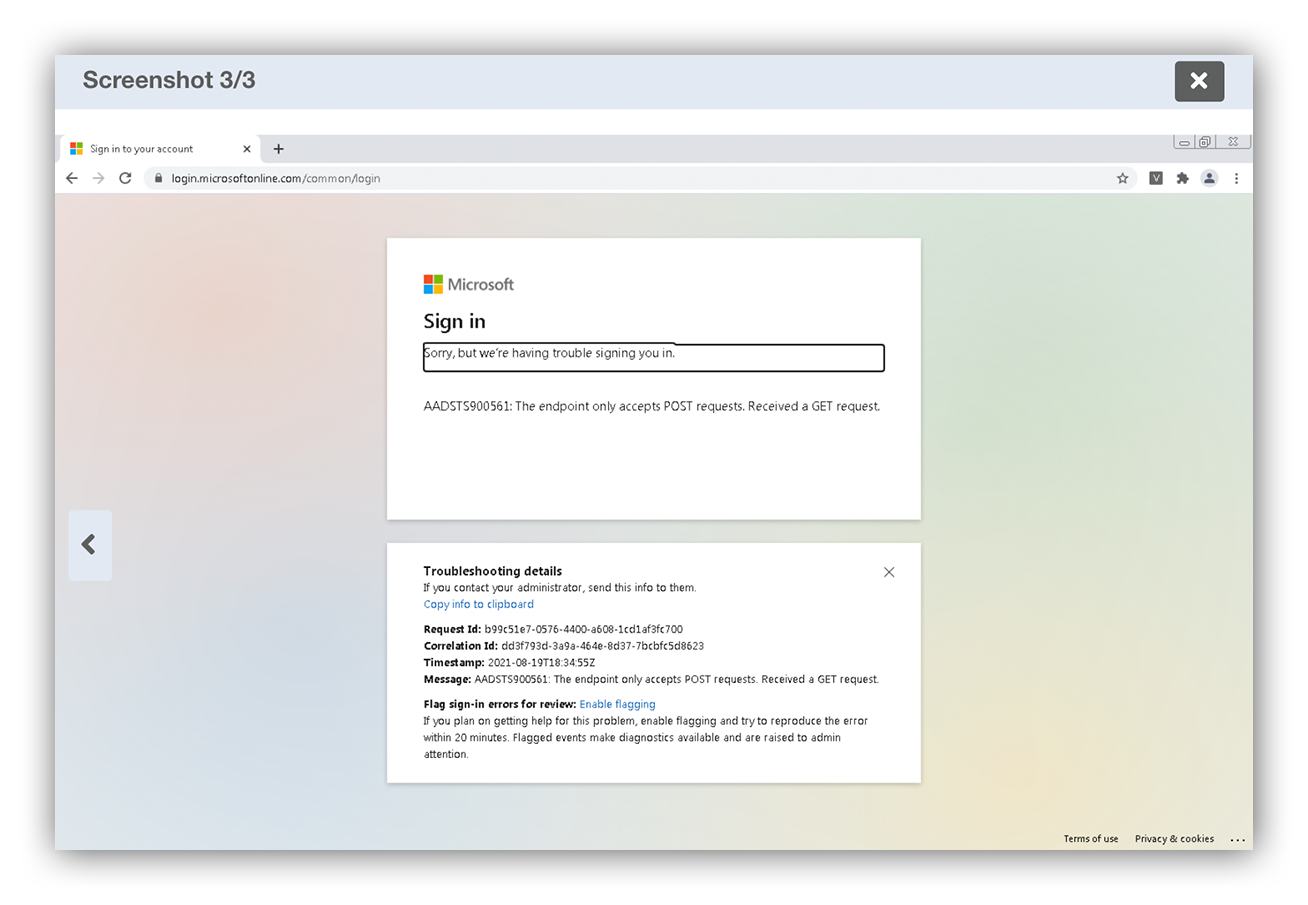Go to the previous screenshot

point(89,545)
